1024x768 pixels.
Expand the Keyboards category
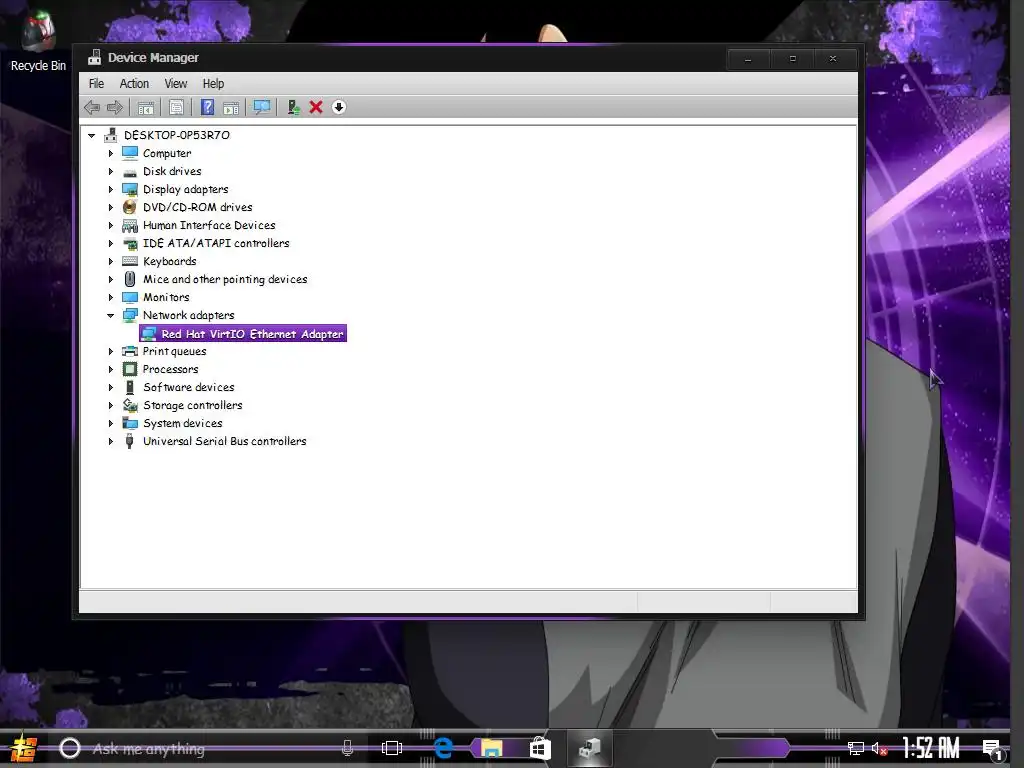(110, 261)
